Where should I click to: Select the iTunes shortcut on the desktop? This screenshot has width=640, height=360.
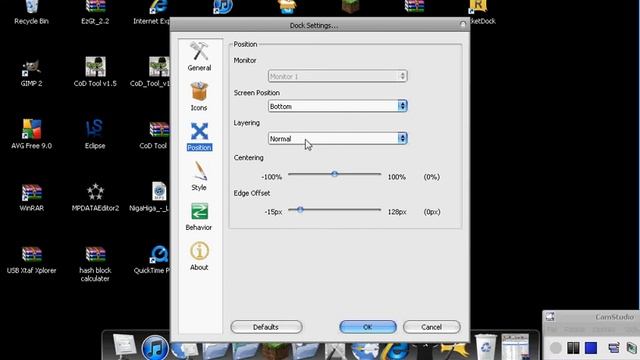(223, 7)
